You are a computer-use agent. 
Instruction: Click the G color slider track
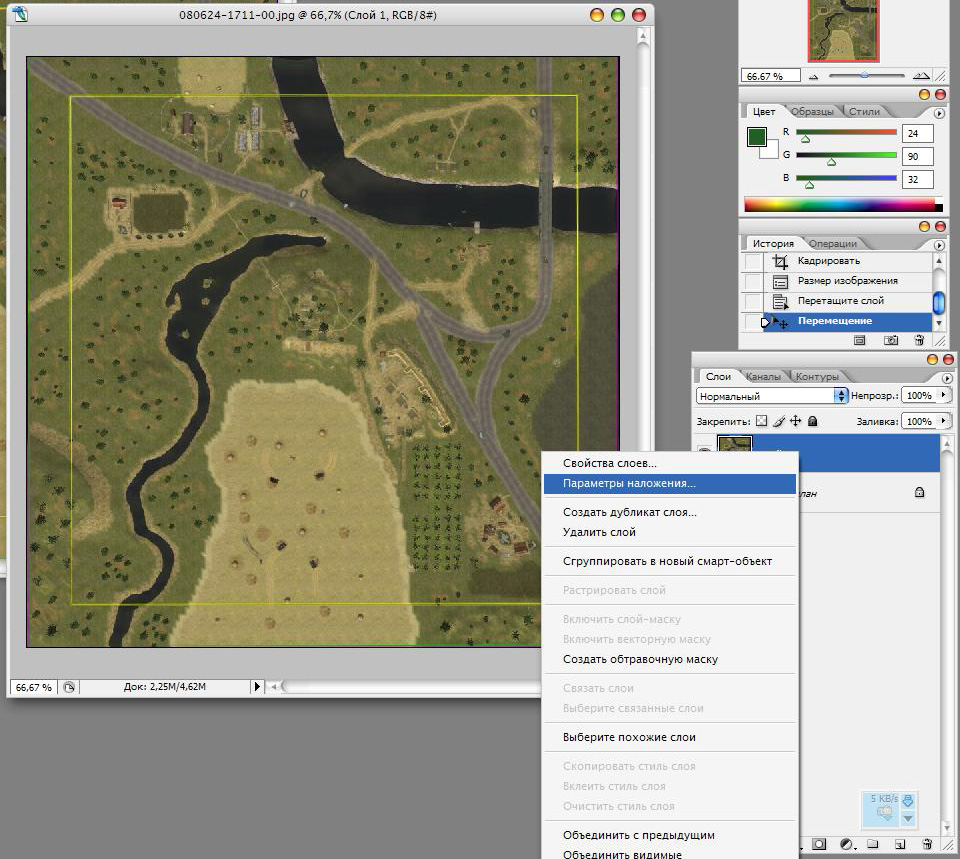846,156
